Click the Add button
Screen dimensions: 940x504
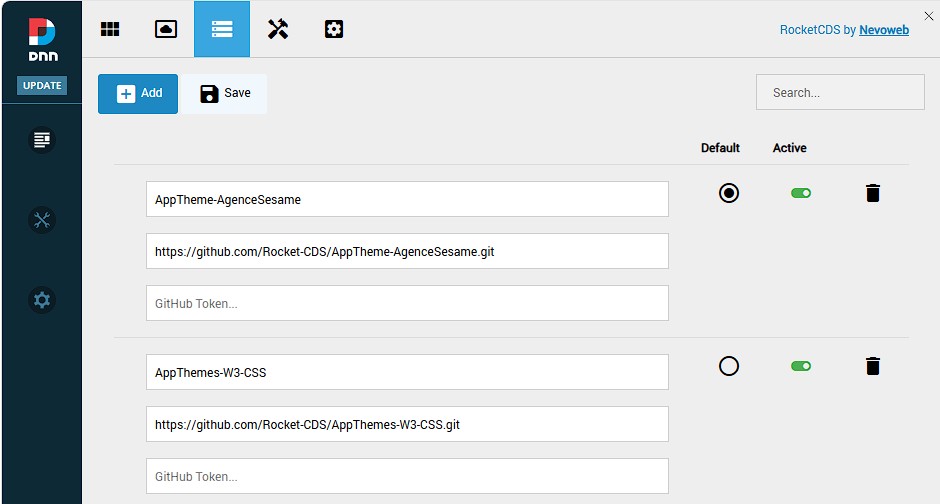(138, 93)
